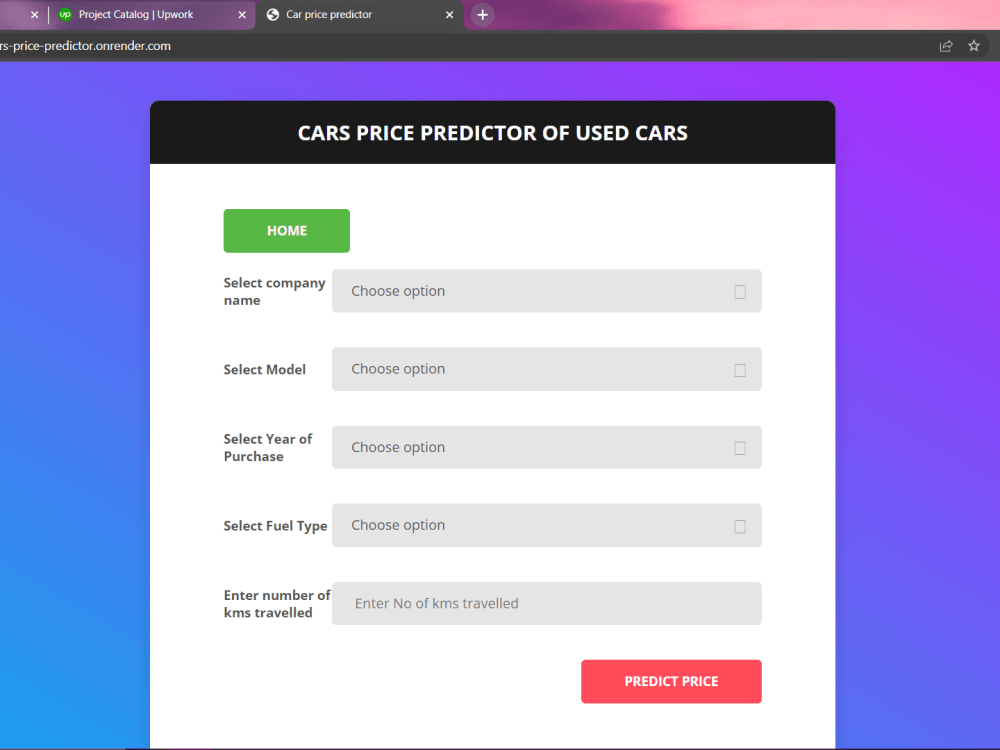
Task: Open a new browser tab with the plus icon
Action: (x=481, y=15)
